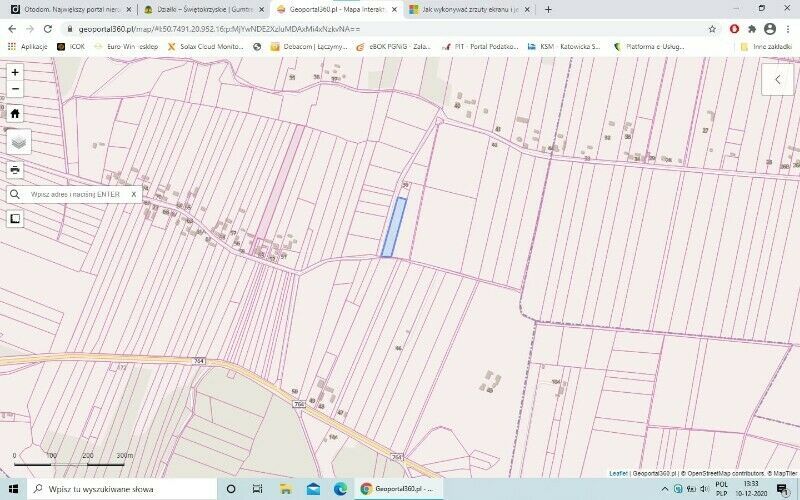Reload the page
Screen dimensions: 800x500
[x=48, y=29]
